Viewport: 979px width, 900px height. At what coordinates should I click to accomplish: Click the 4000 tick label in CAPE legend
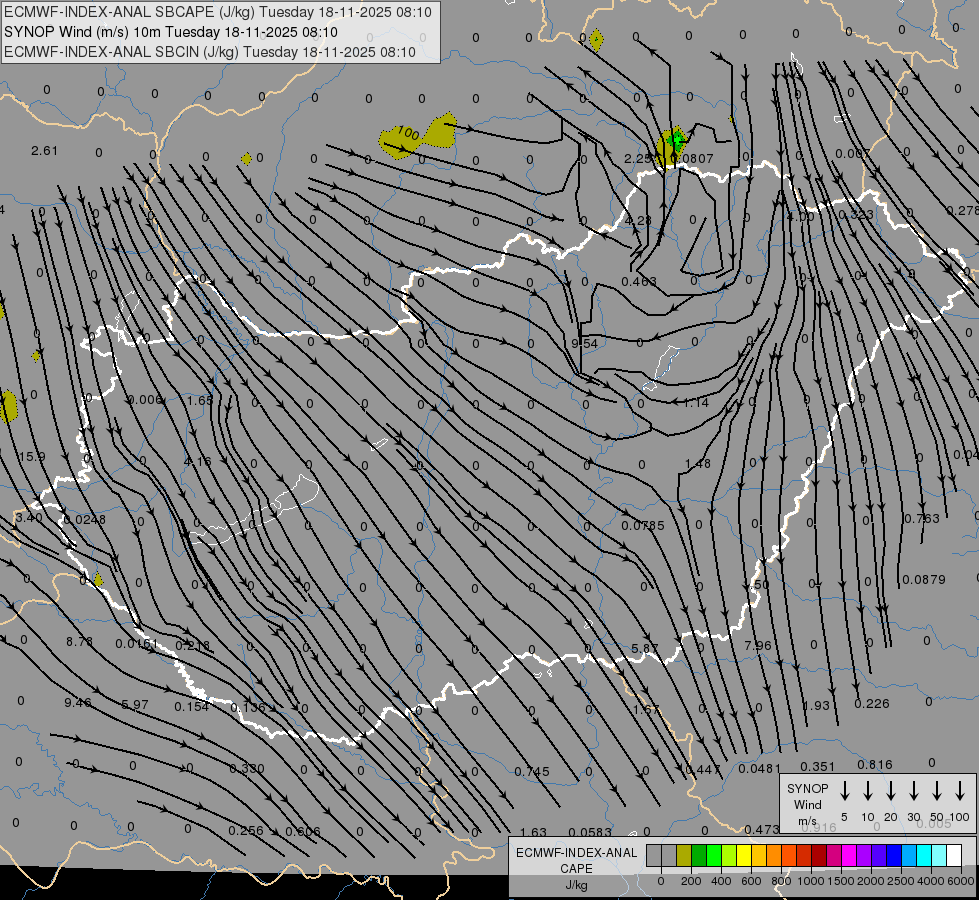click(x=930, y=881)
